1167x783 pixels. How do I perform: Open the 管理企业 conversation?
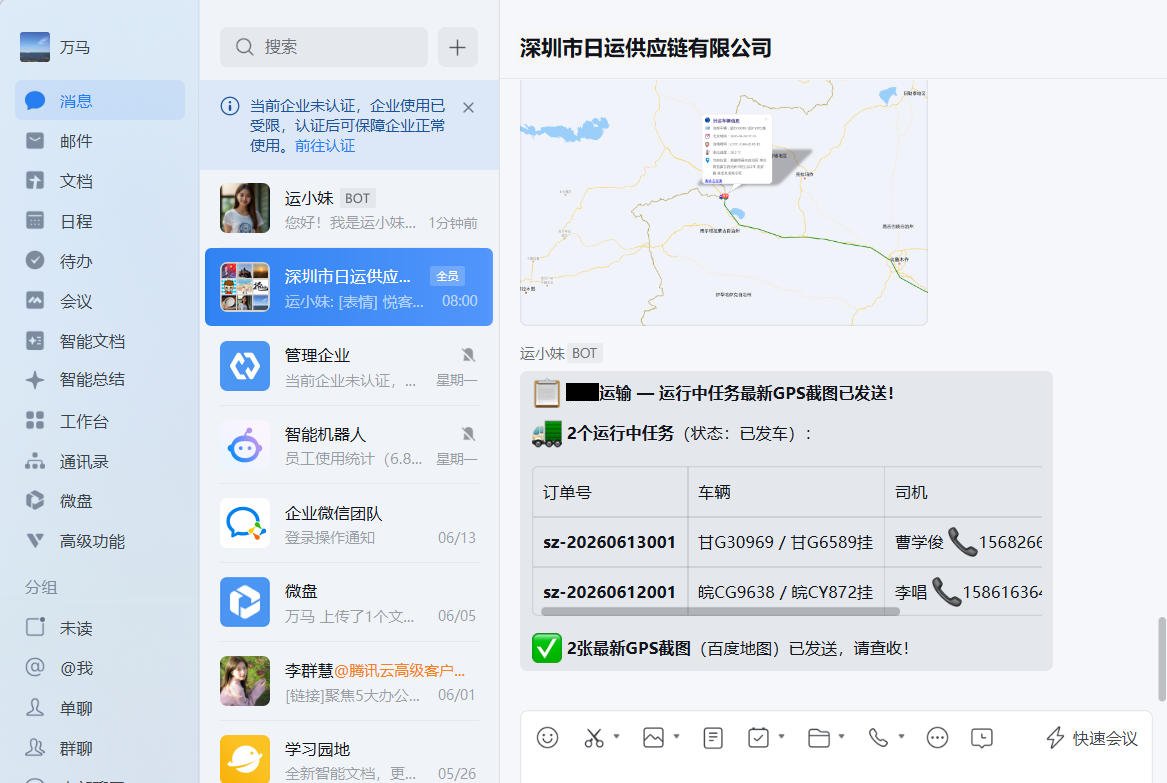tap(349, 366)
